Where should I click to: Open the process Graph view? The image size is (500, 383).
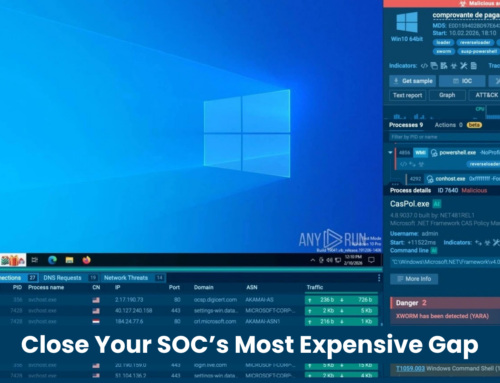coord(447,95)
